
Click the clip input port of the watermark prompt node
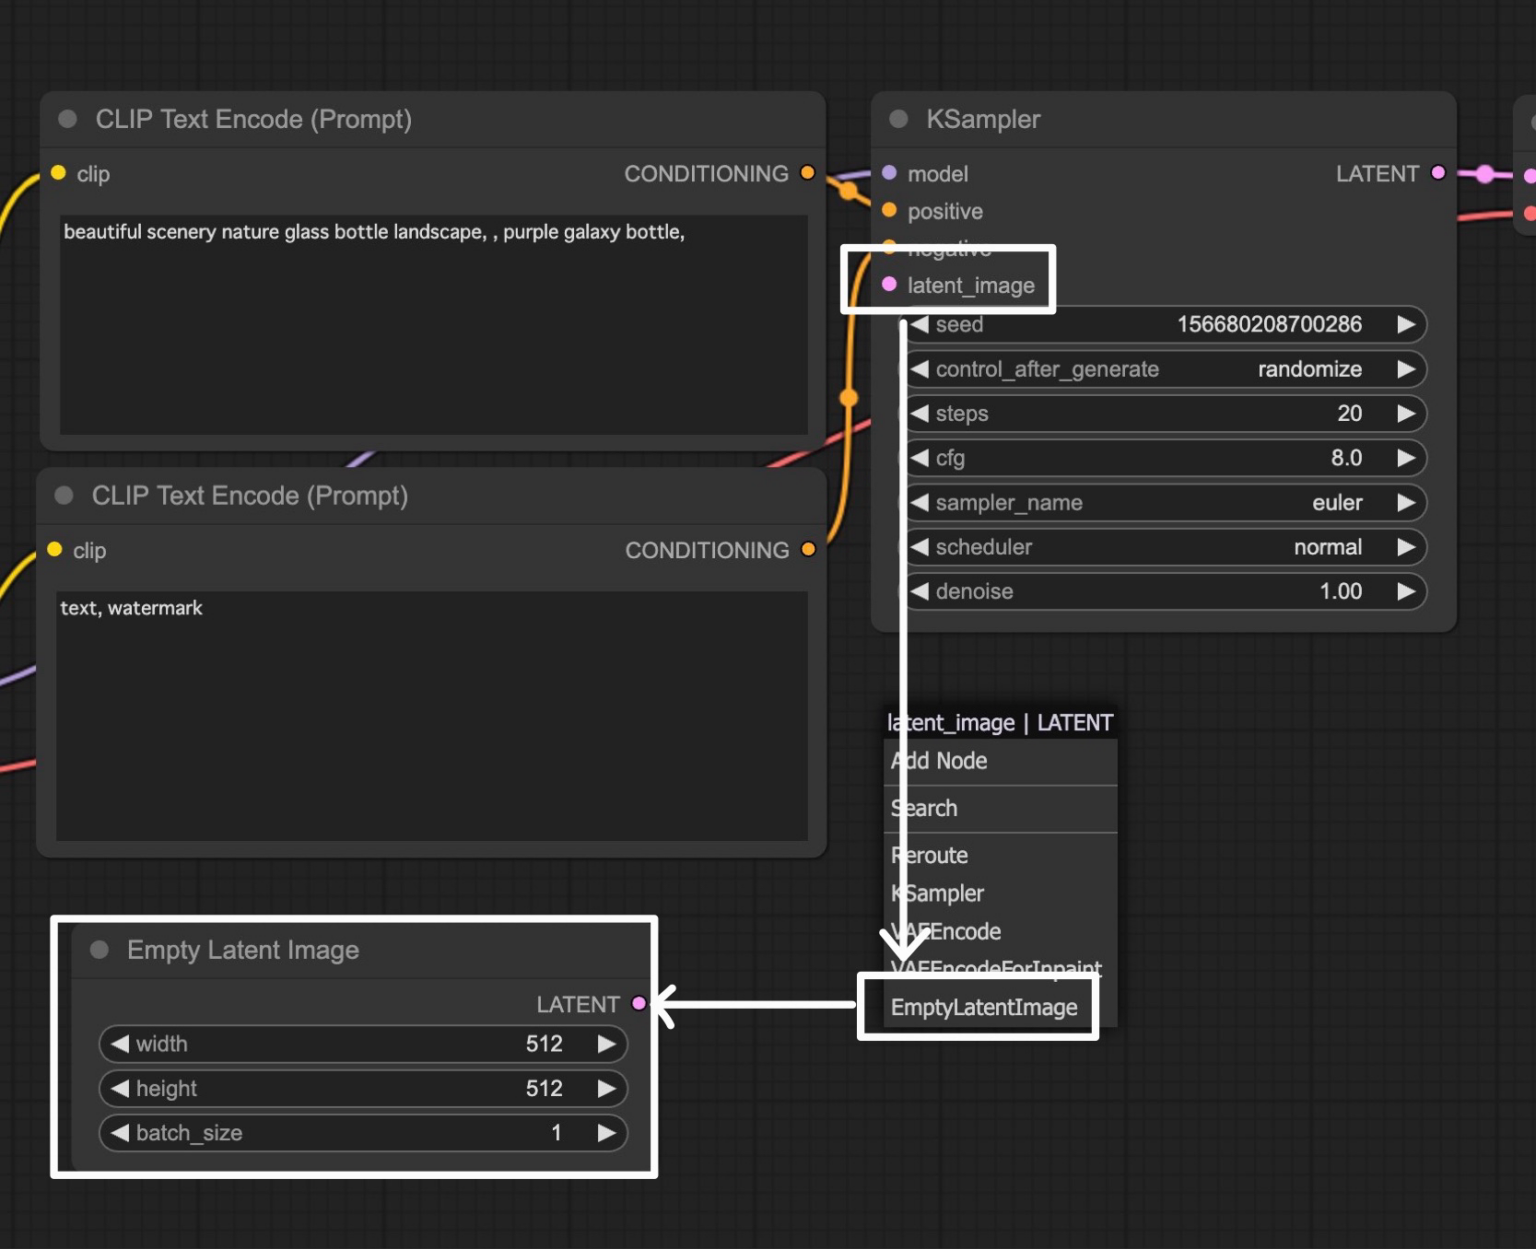tap(55, 550)
